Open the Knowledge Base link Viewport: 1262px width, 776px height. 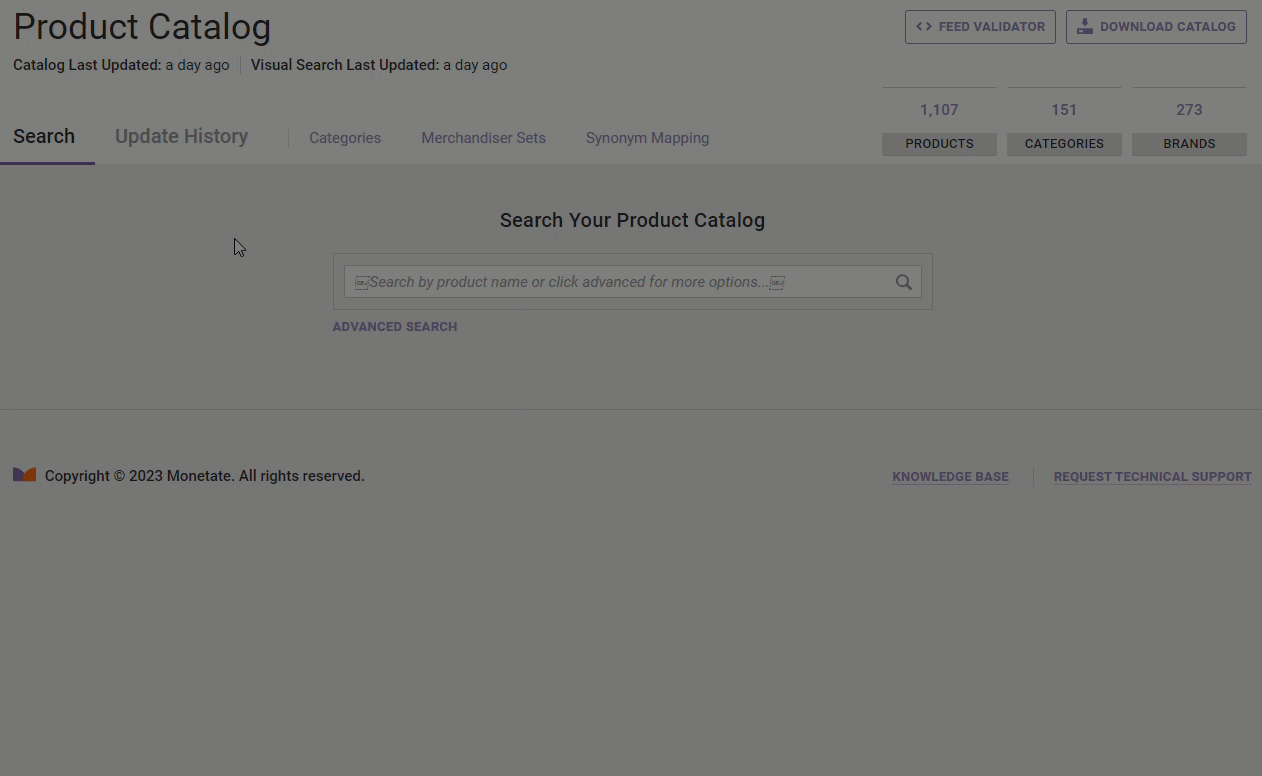coord(950,477)
